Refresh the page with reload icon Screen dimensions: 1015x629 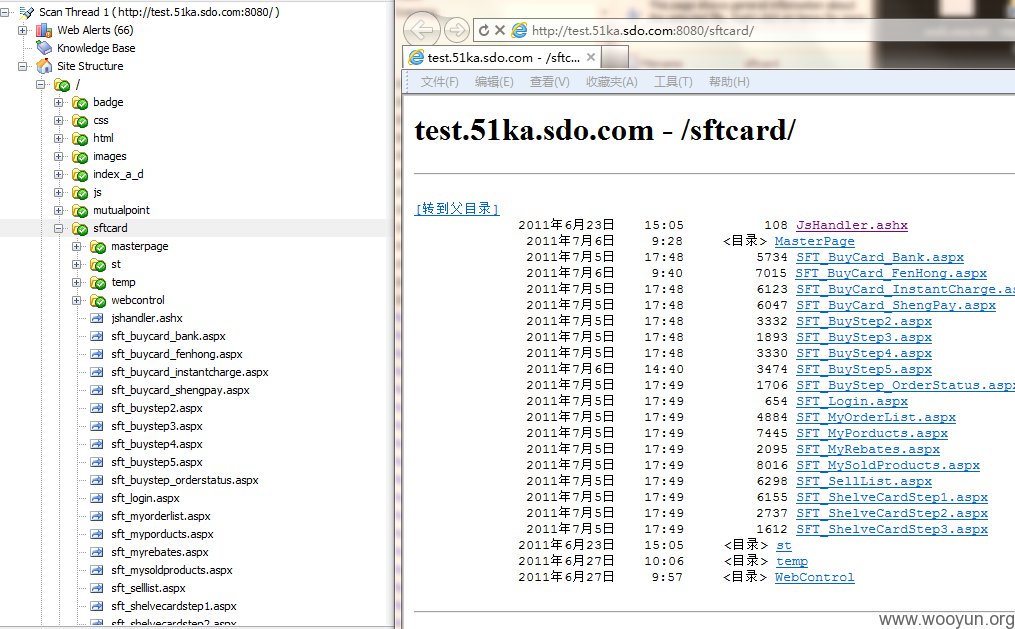[x=484, y=30]
